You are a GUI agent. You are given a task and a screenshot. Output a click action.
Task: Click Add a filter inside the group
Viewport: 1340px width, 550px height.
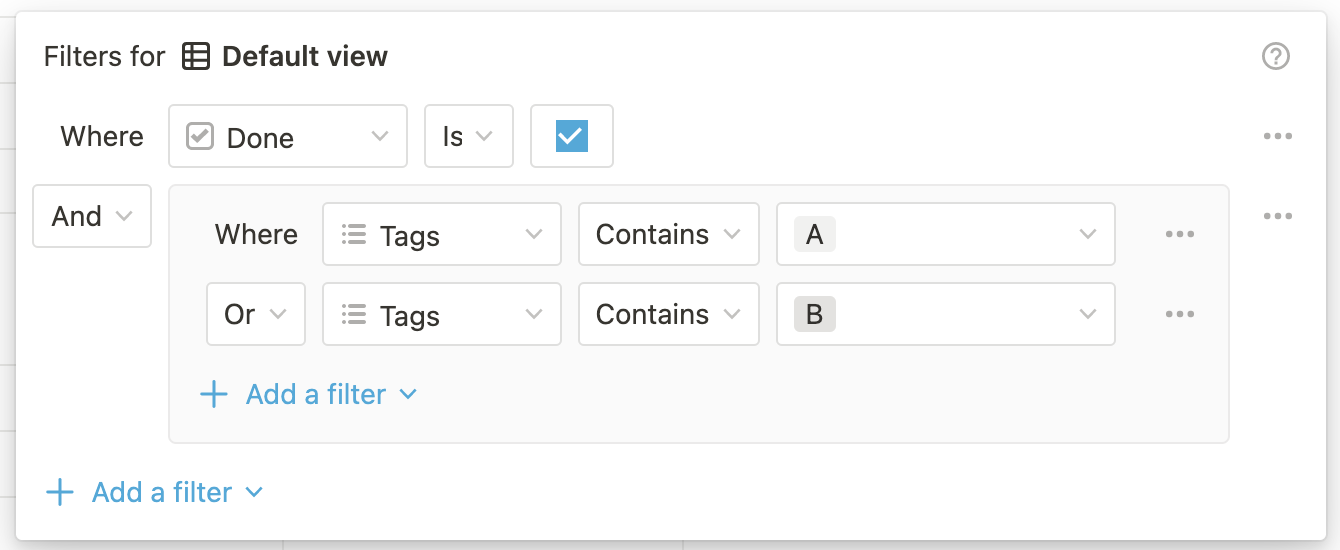pos(316,394)
